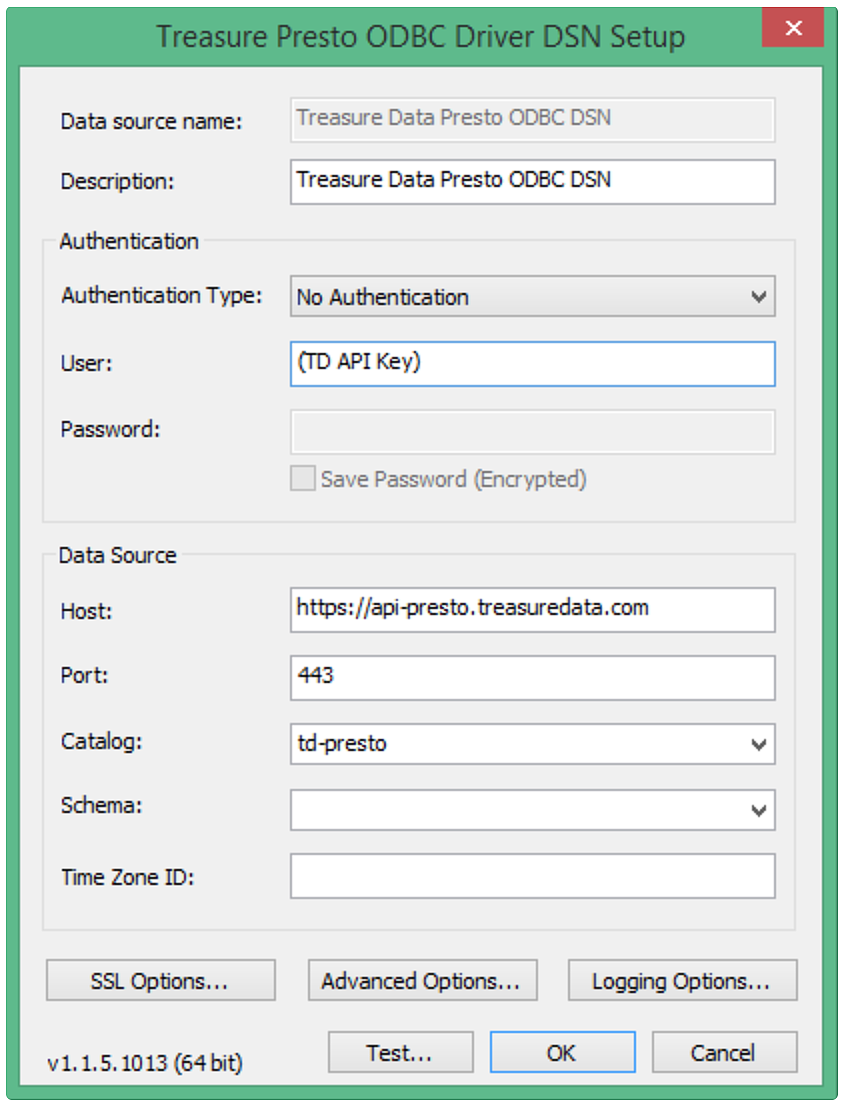Click the Data source name field
The image size is (844, 1106).
(532, 120)
